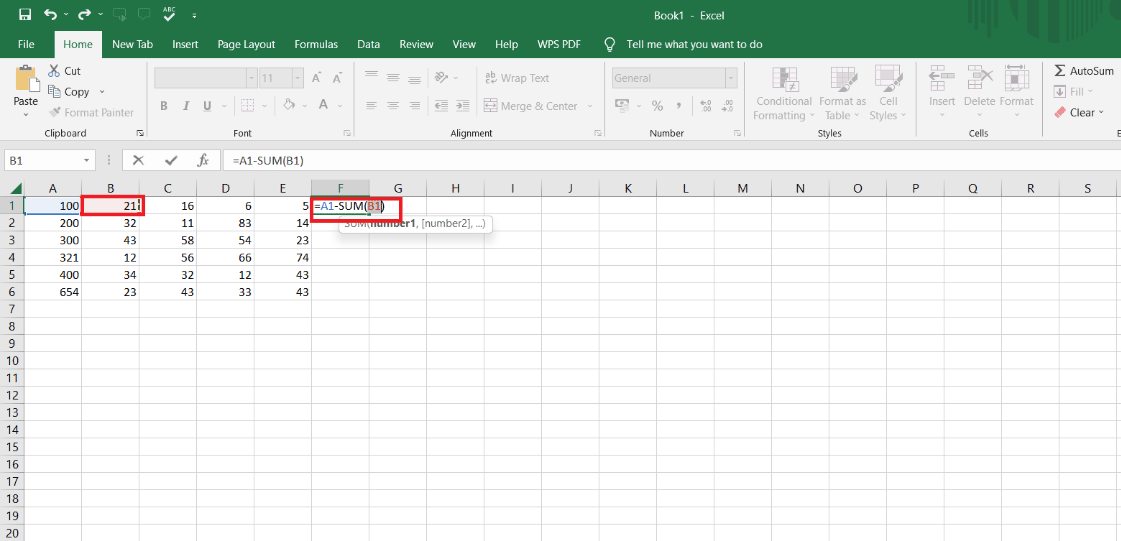Image resolution: width=1121 pixels, height=541 pixels.
Task: Click the Accounting Number Format icon
Action: pyautogui.click(x=622, y=106)
